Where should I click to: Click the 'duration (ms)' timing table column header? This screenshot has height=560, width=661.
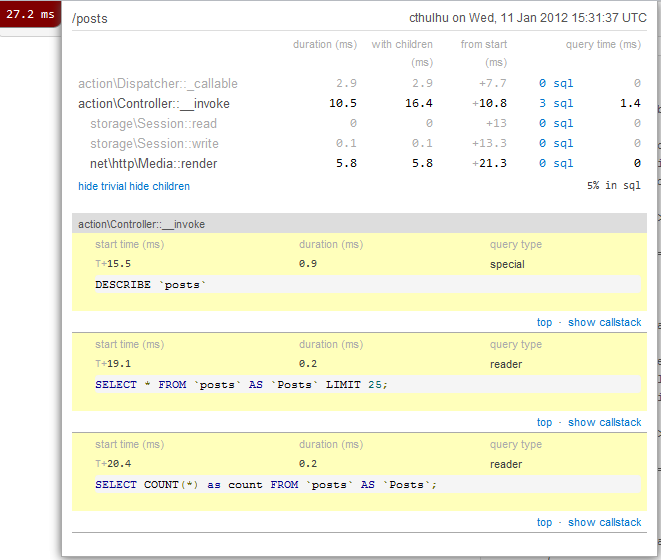pyautogui.click(x=325, y=44)
